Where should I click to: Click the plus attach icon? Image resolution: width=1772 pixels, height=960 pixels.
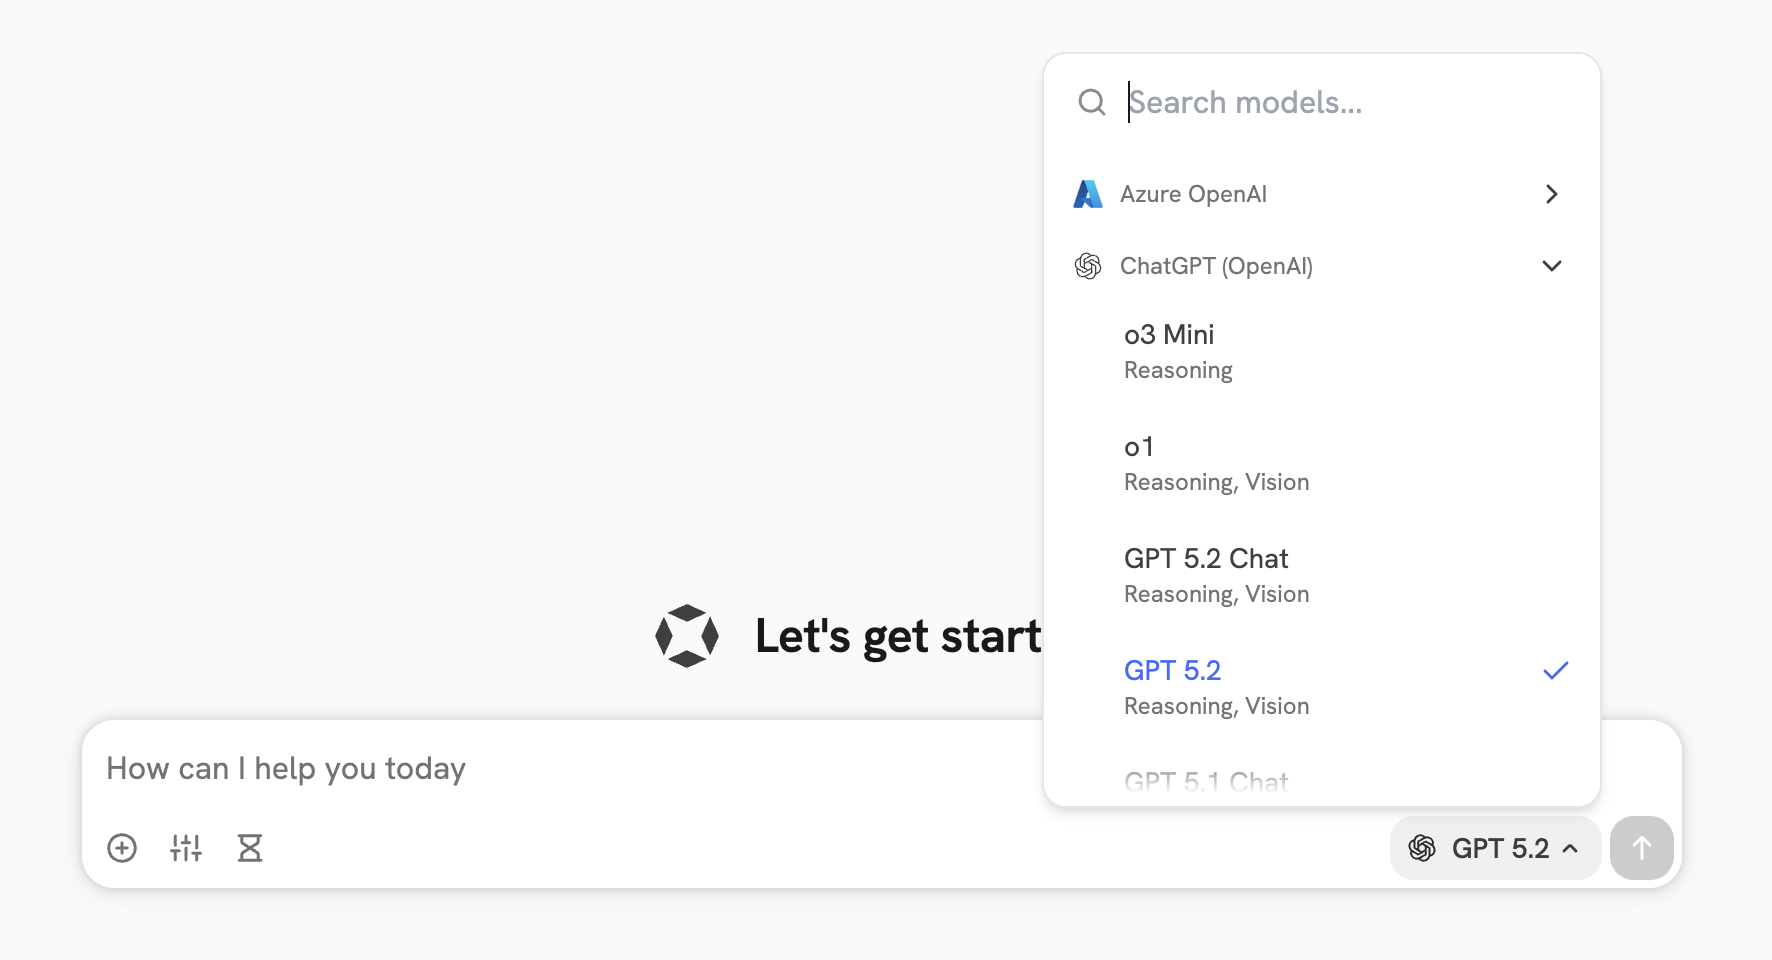tap(122, 848)
